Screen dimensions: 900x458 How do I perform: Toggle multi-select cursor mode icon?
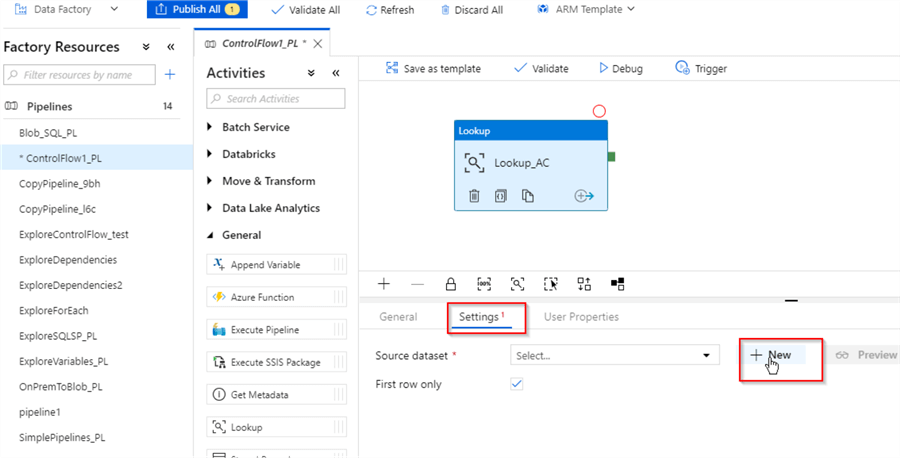551,284
